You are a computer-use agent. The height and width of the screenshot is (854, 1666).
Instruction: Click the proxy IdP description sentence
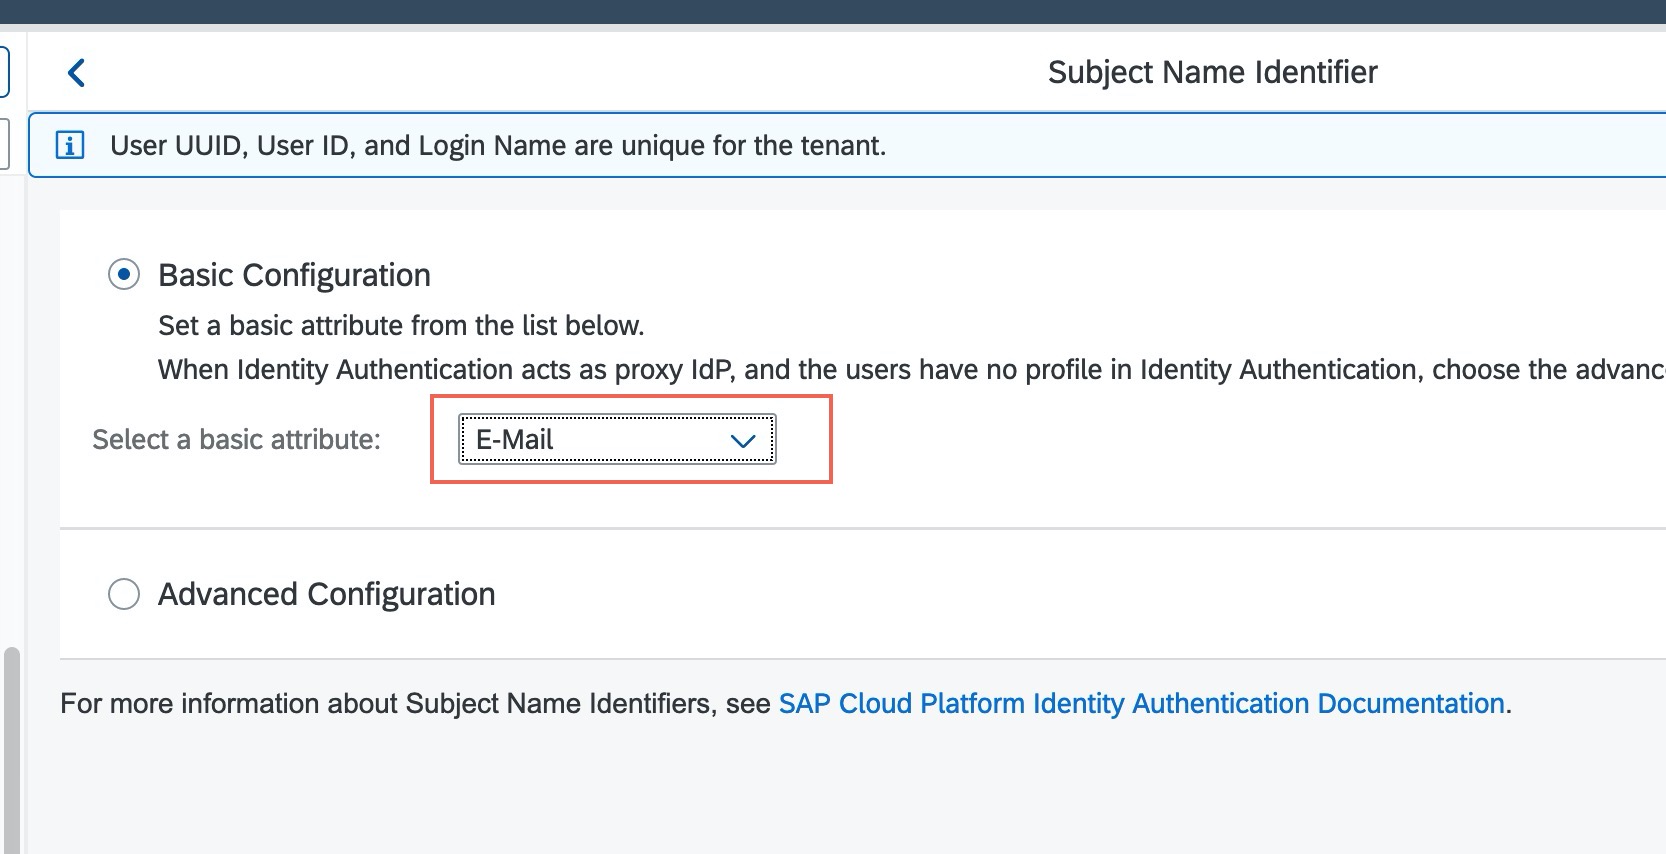coord(900,370)
